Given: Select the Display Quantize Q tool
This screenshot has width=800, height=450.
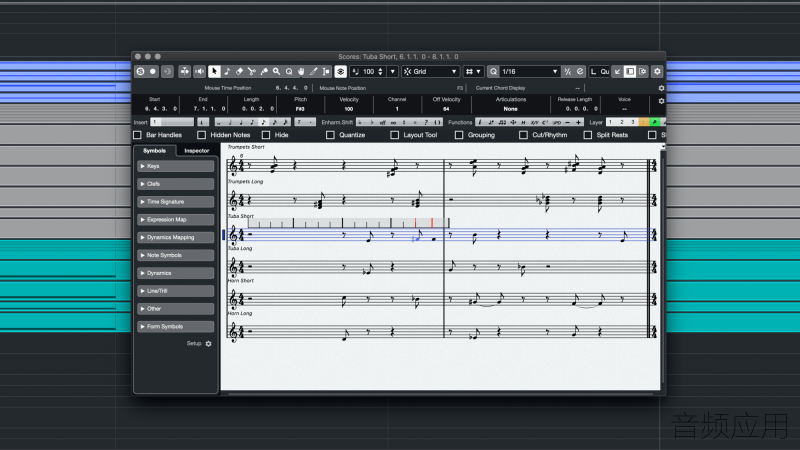Looking at the screenshot, I should (x=289, y=72).
